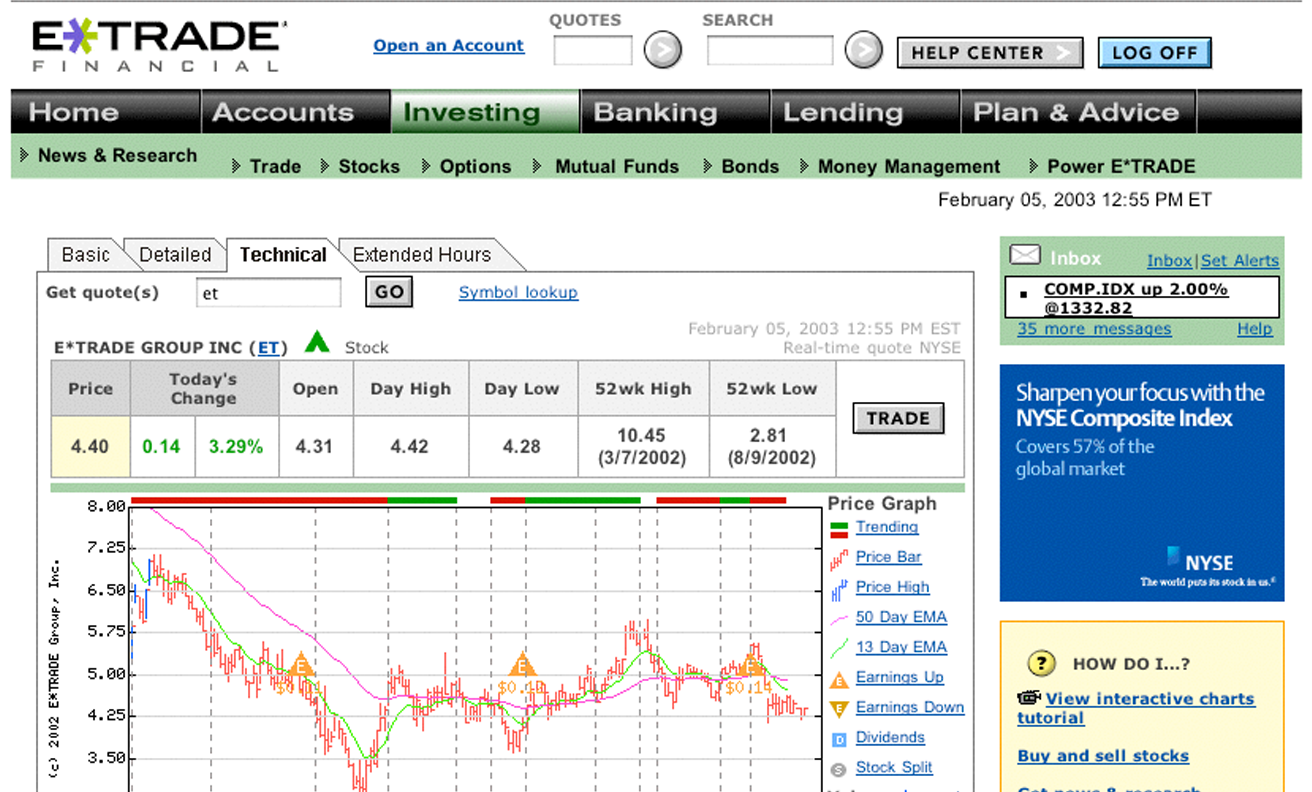Click the 50 Day EMA legend line icon
The width and height of the screenshot is (1312, 792).
point(839,618)
